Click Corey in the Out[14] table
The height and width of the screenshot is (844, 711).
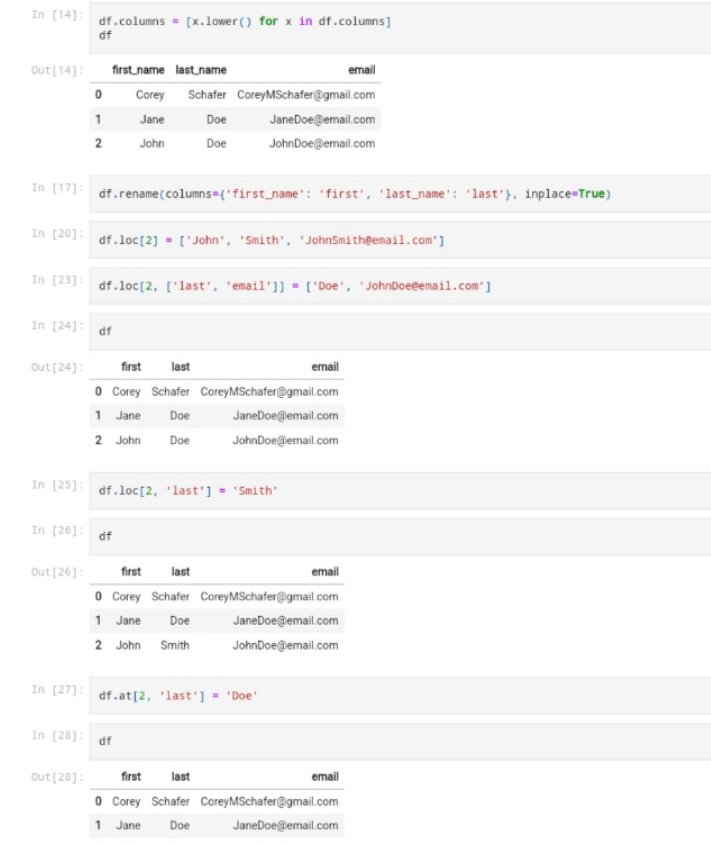[x=150, y=95]
